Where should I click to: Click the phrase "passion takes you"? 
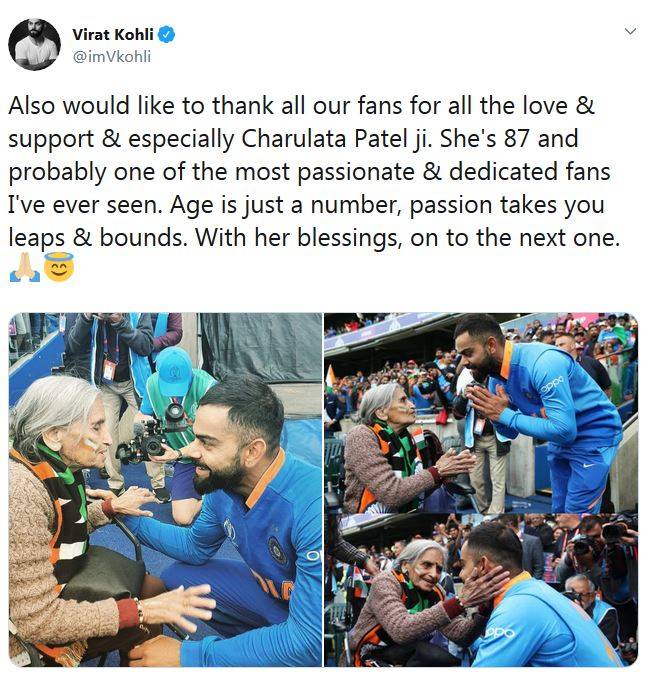(x=507, y=205)
